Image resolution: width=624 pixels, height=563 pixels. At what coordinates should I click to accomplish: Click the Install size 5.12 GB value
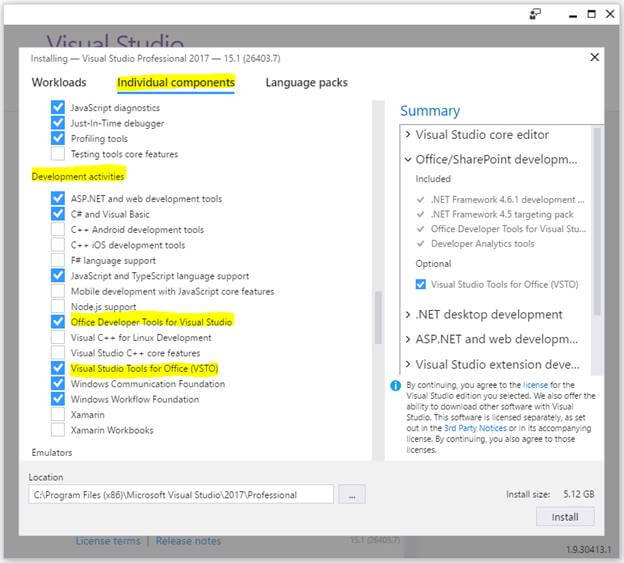(x=579, y=495)
